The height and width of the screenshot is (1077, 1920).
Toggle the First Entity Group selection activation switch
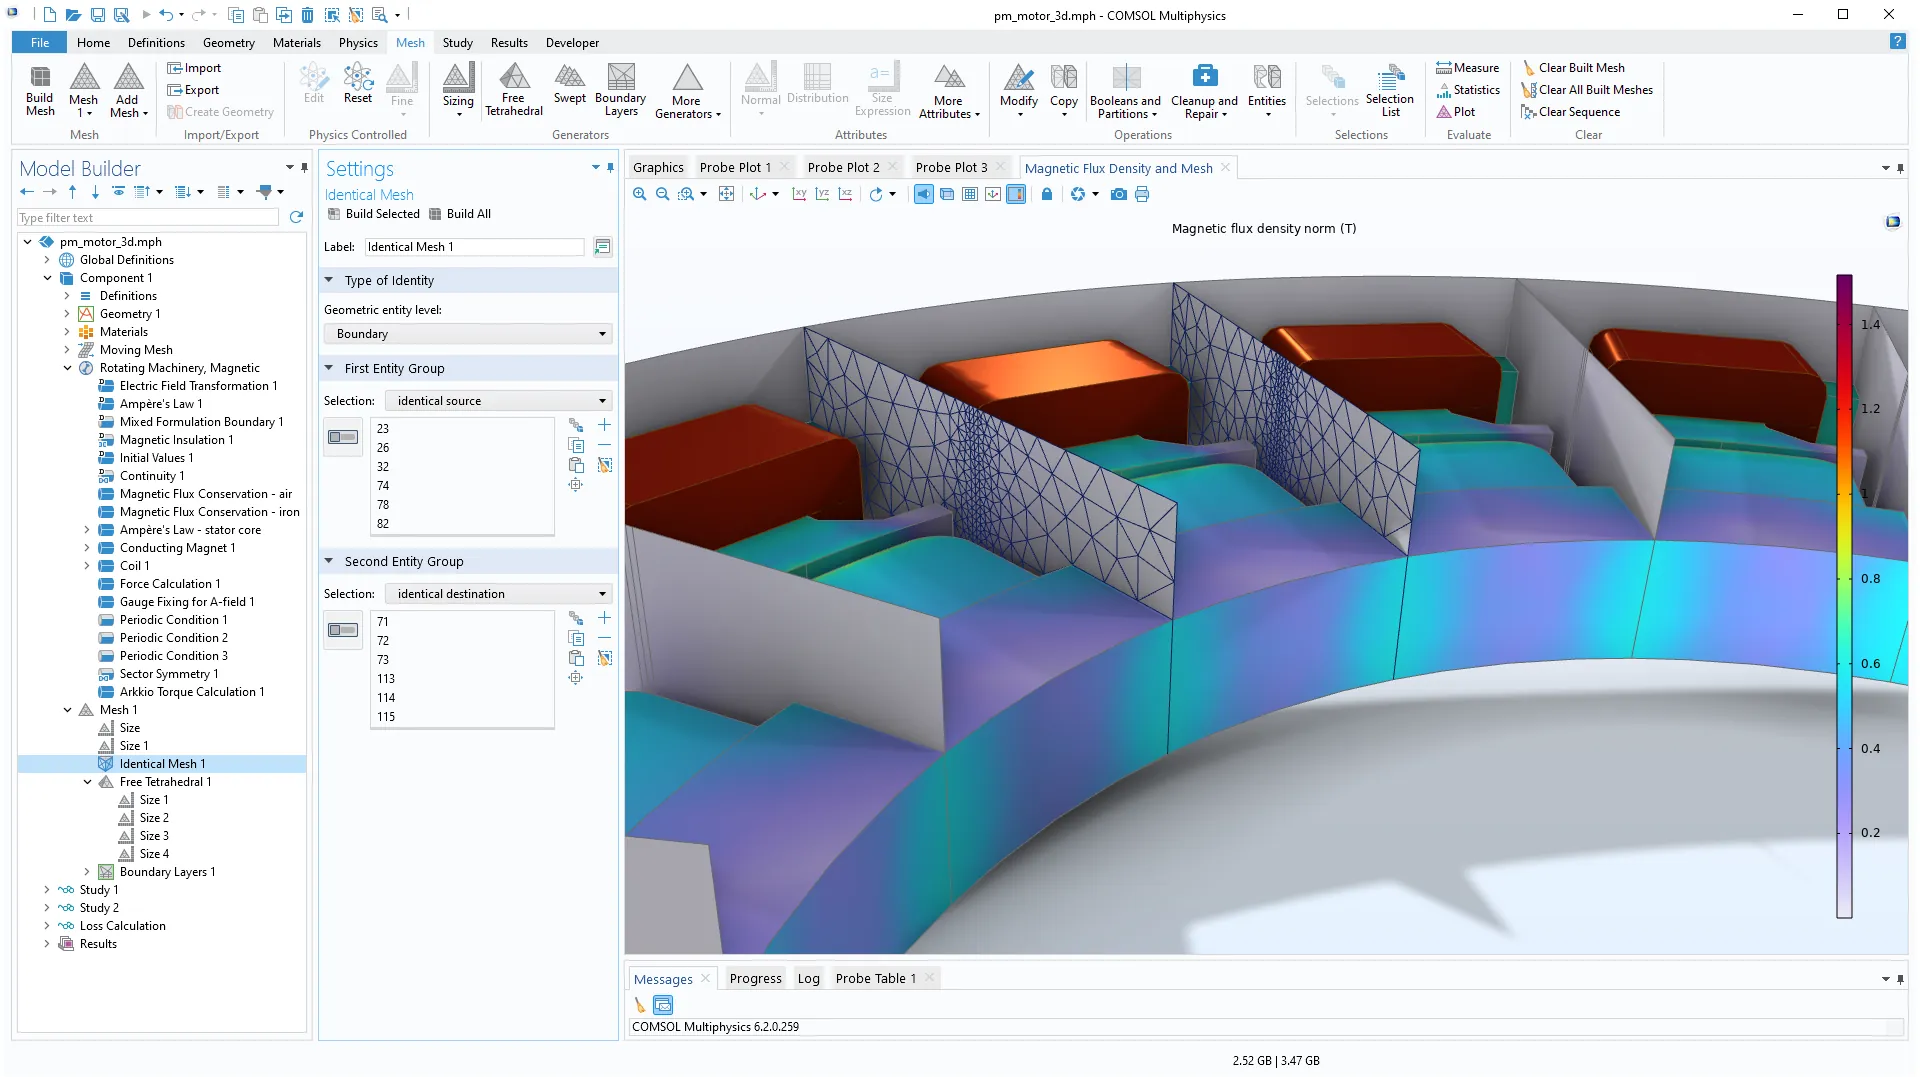coord(343,437)
